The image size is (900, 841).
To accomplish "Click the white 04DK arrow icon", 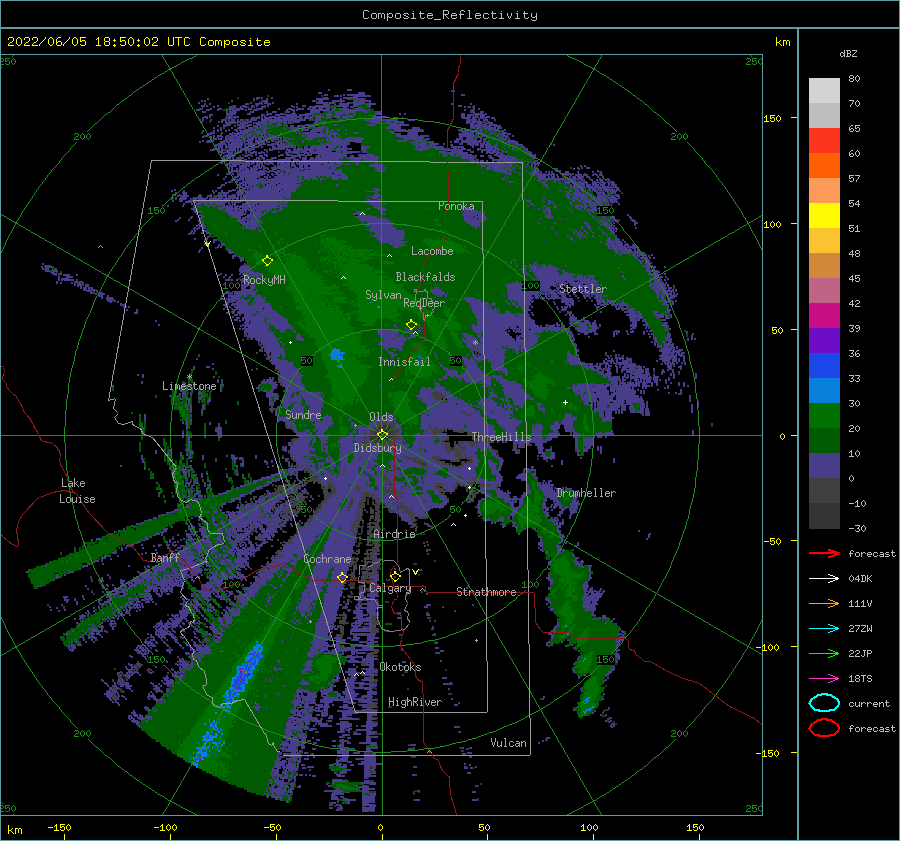I will (824, 578).
